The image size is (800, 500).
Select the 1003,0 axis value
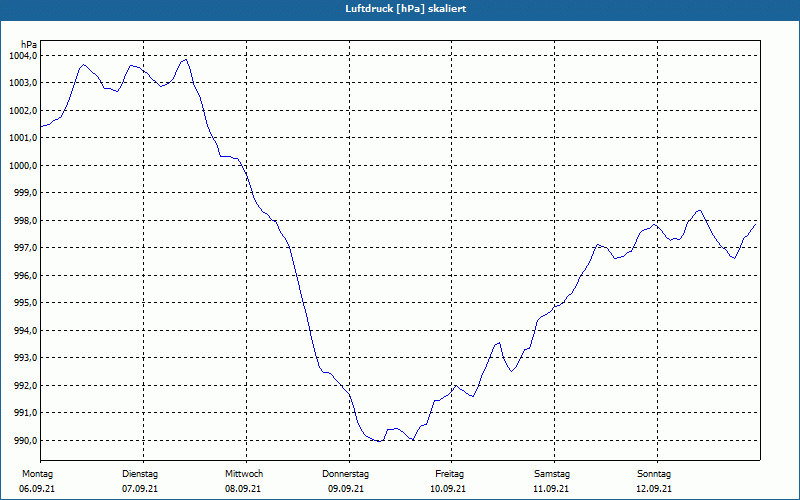click(23, 83)
